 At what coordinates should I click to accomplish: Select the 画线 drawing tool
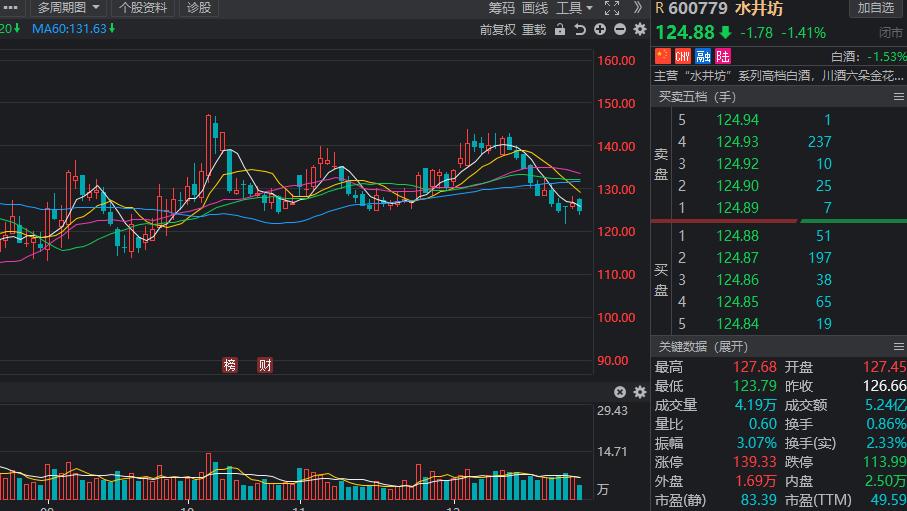tap(534, 8)
